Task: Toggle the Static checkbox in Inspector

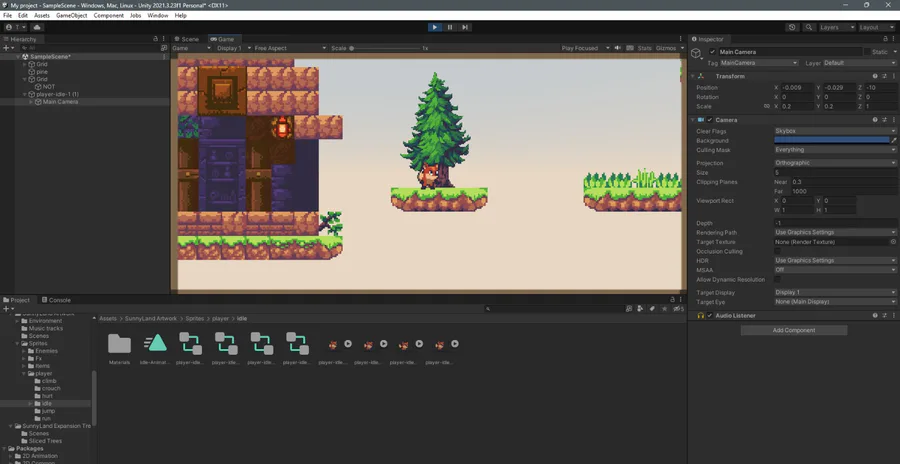Action: coord(867,52)
